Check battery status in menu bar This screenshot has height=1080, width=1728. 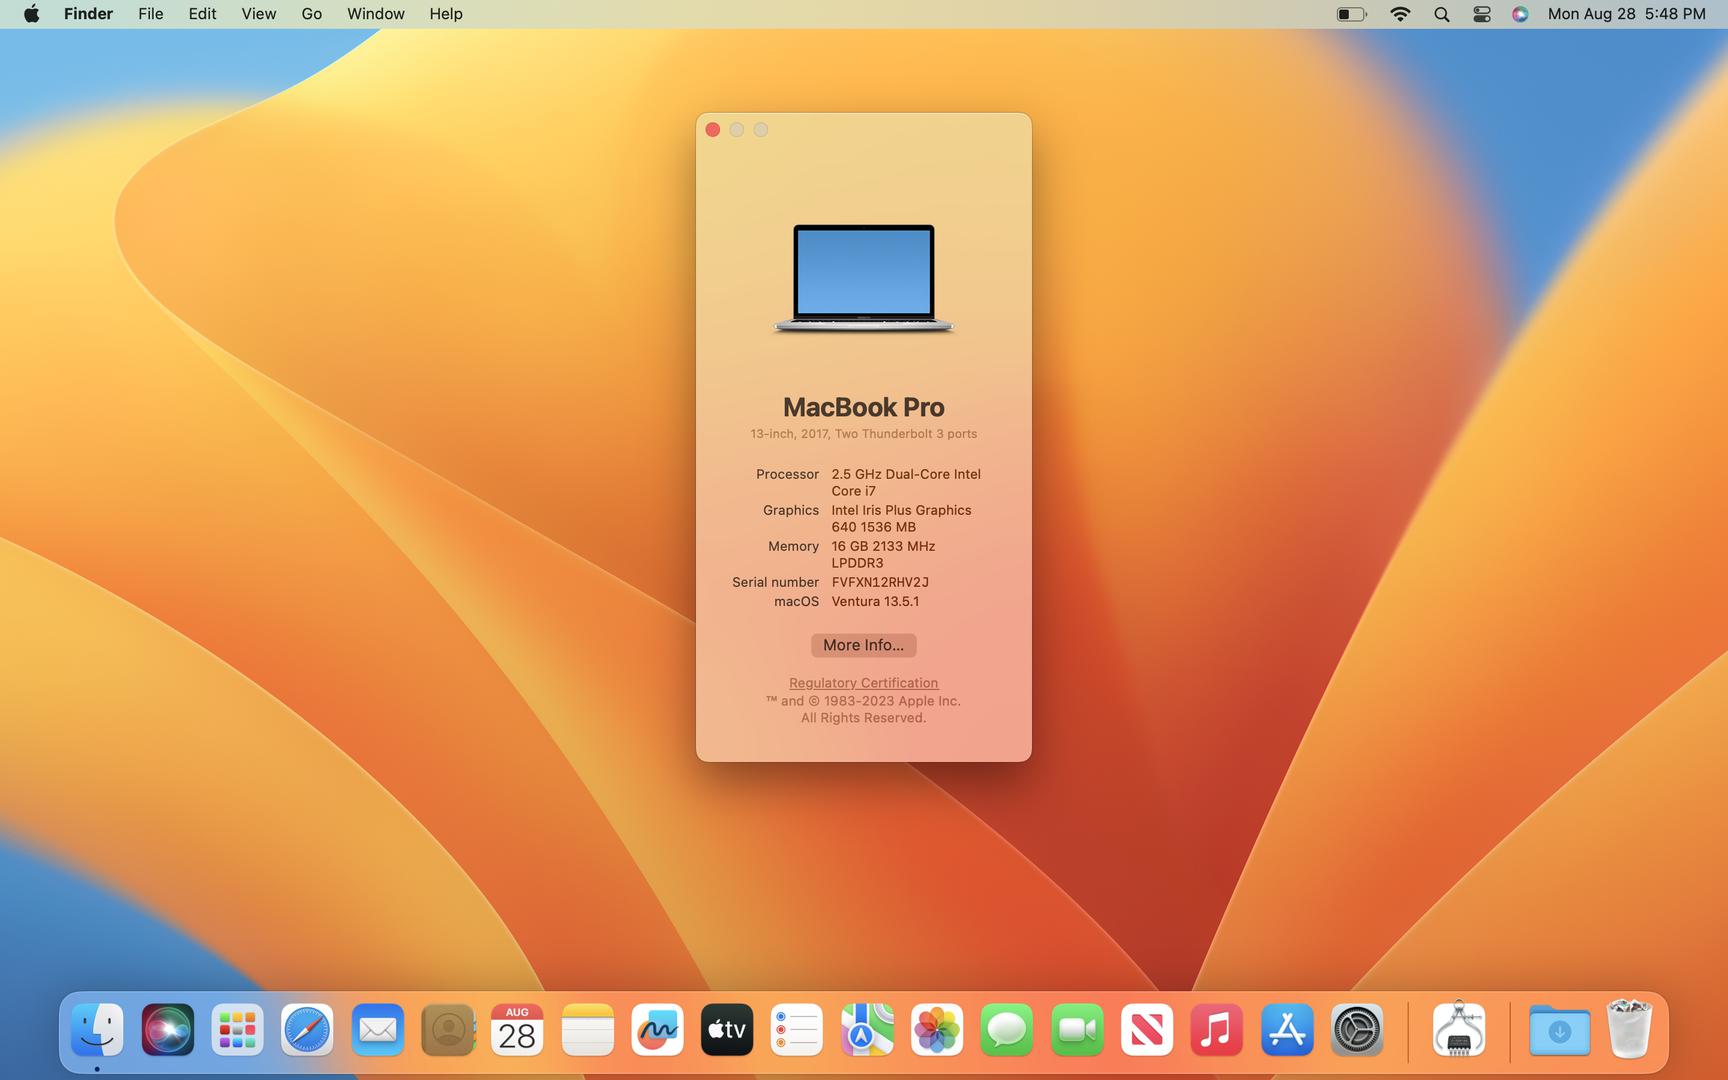point(1352,14)
